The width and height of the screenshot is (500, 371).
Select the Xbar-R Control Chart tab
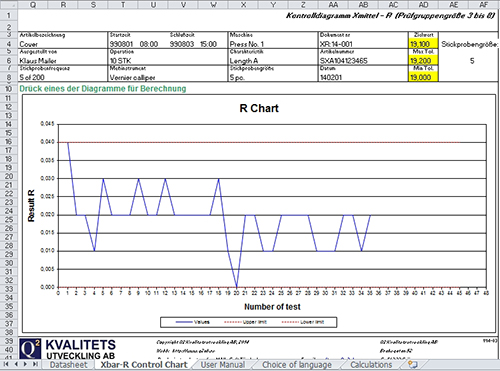144,365
